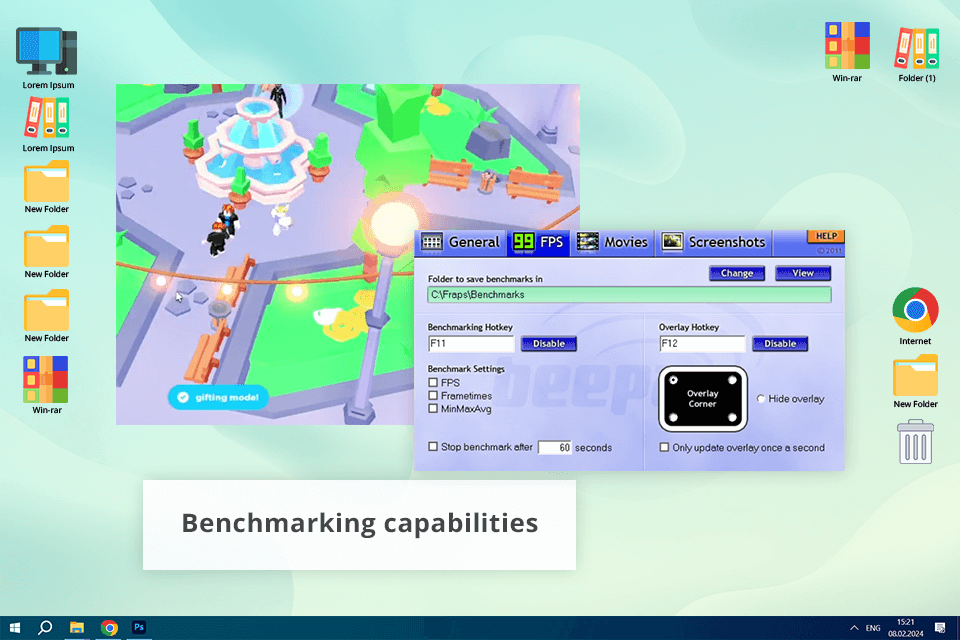Open File Explorer from the taskbar
Image resolution: width=960 pixels, height=640 pixels.
(x=77, y=628)
